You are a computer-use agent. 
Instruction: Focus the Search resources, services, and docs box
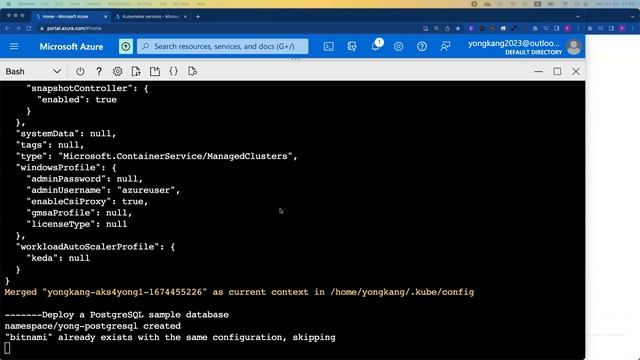coord(223,47)
